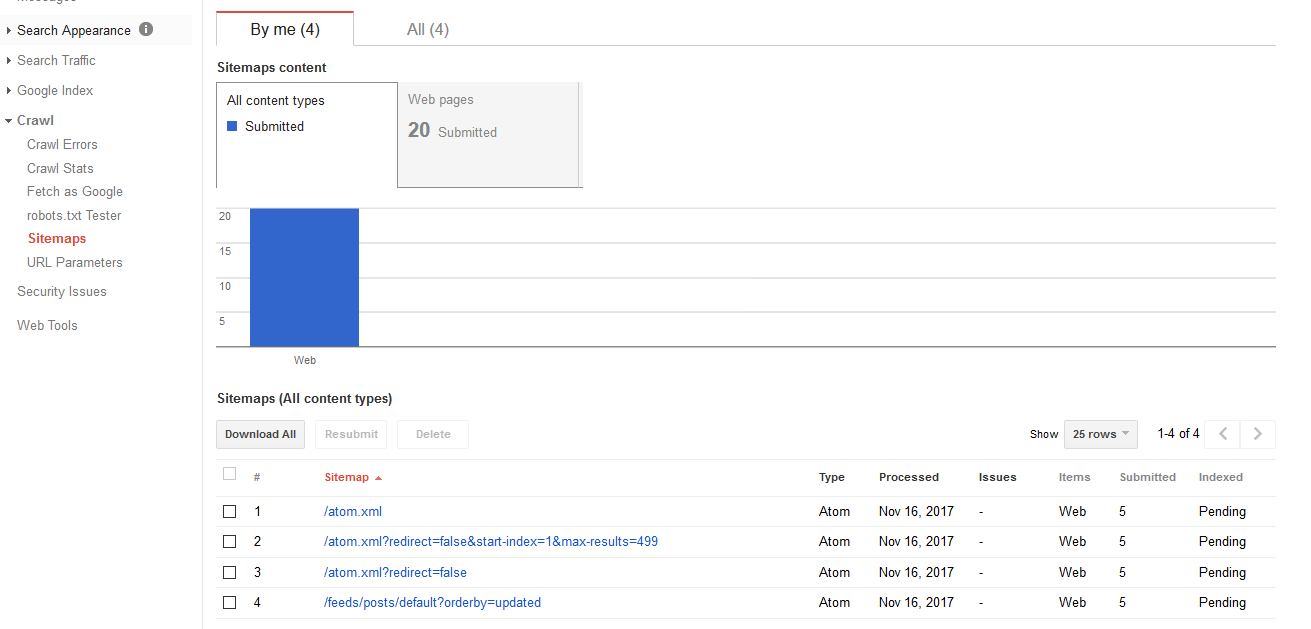Open Security Issues page

pyautogui.click(x=62, y=292)
